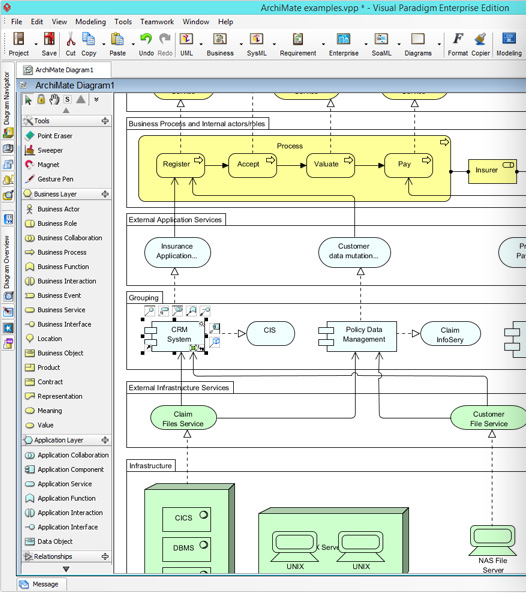The width and height of the screenshot is (526, 593).
Task: Collapse the Application Layer palette group
Action: click(105, 440)
